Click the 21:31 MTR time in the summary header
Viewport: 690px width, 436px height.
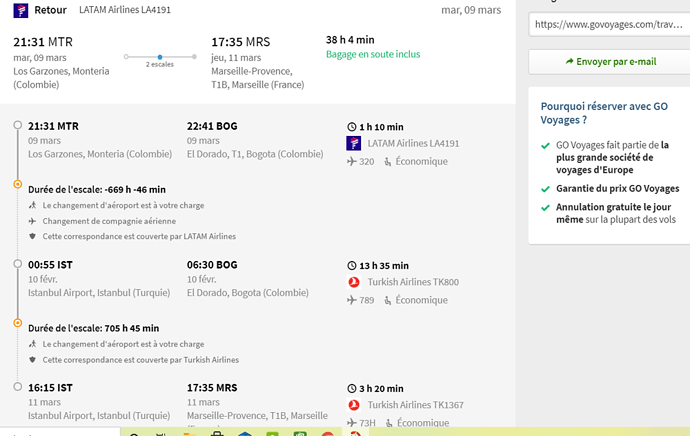[43, 42]
